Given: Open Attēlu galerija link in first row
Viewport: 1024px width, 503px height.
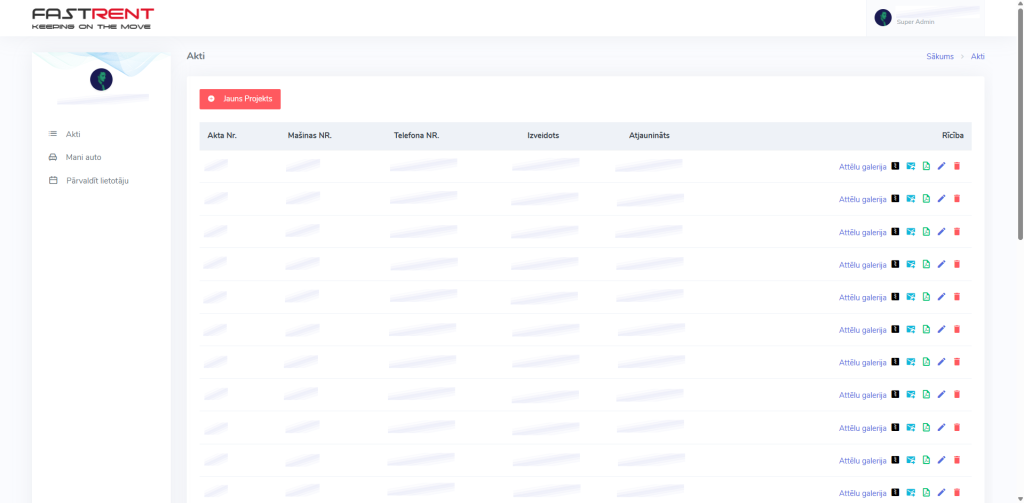Looking at the screenshot, I should (x=862, y=167).
